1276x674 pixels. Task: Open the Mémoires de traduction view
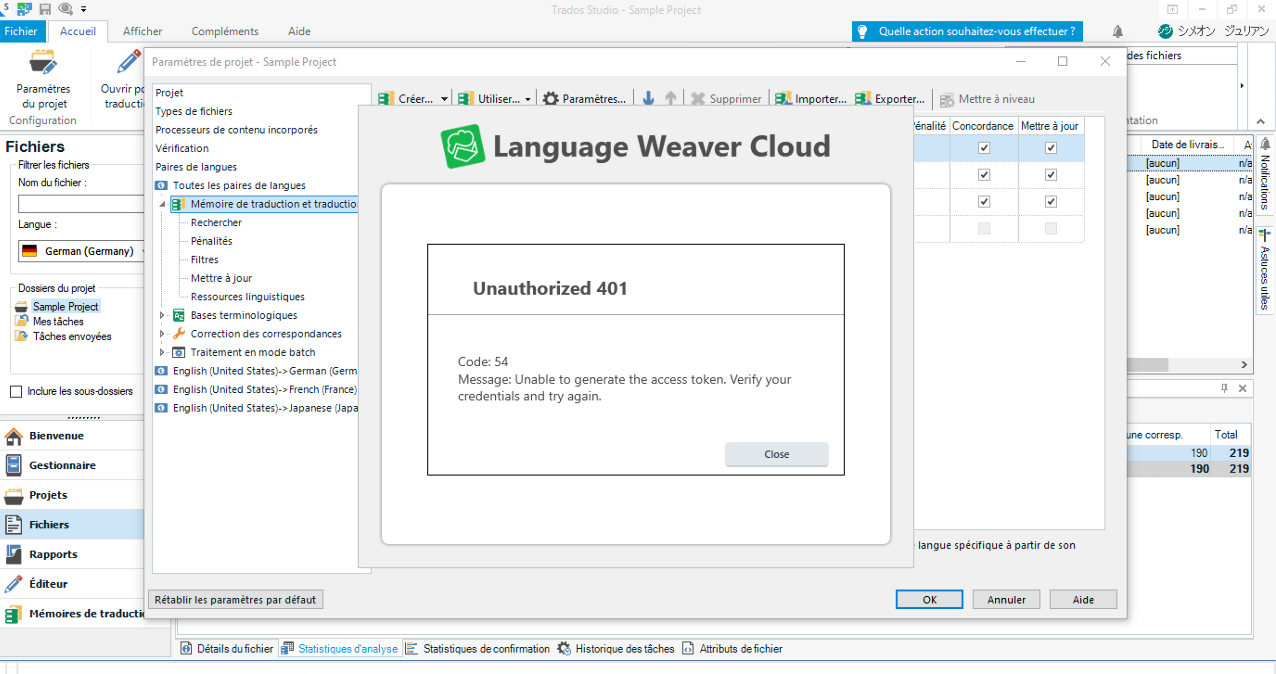coord(70,613)
